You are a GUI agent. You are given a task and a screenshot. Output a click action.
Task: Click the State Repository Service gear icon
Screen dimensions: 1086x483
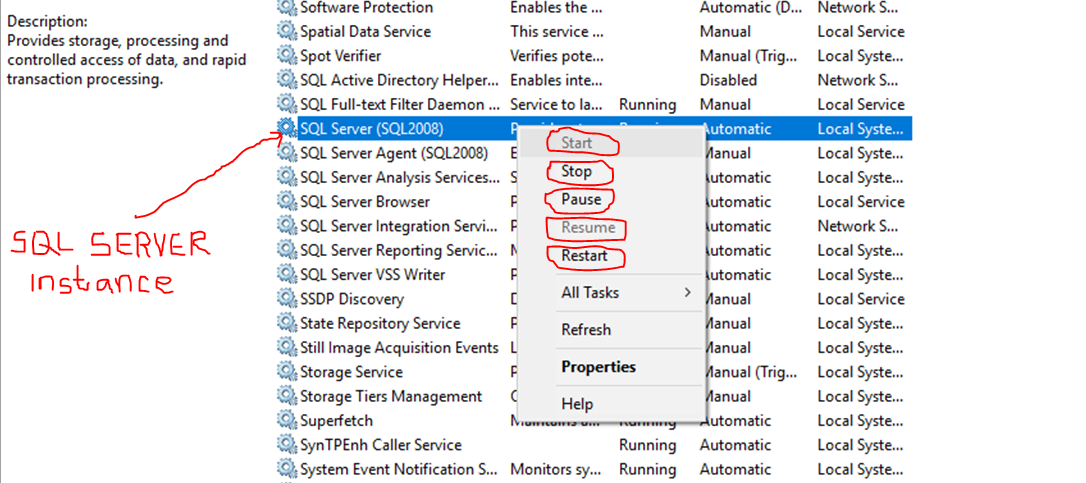point(286,324)
